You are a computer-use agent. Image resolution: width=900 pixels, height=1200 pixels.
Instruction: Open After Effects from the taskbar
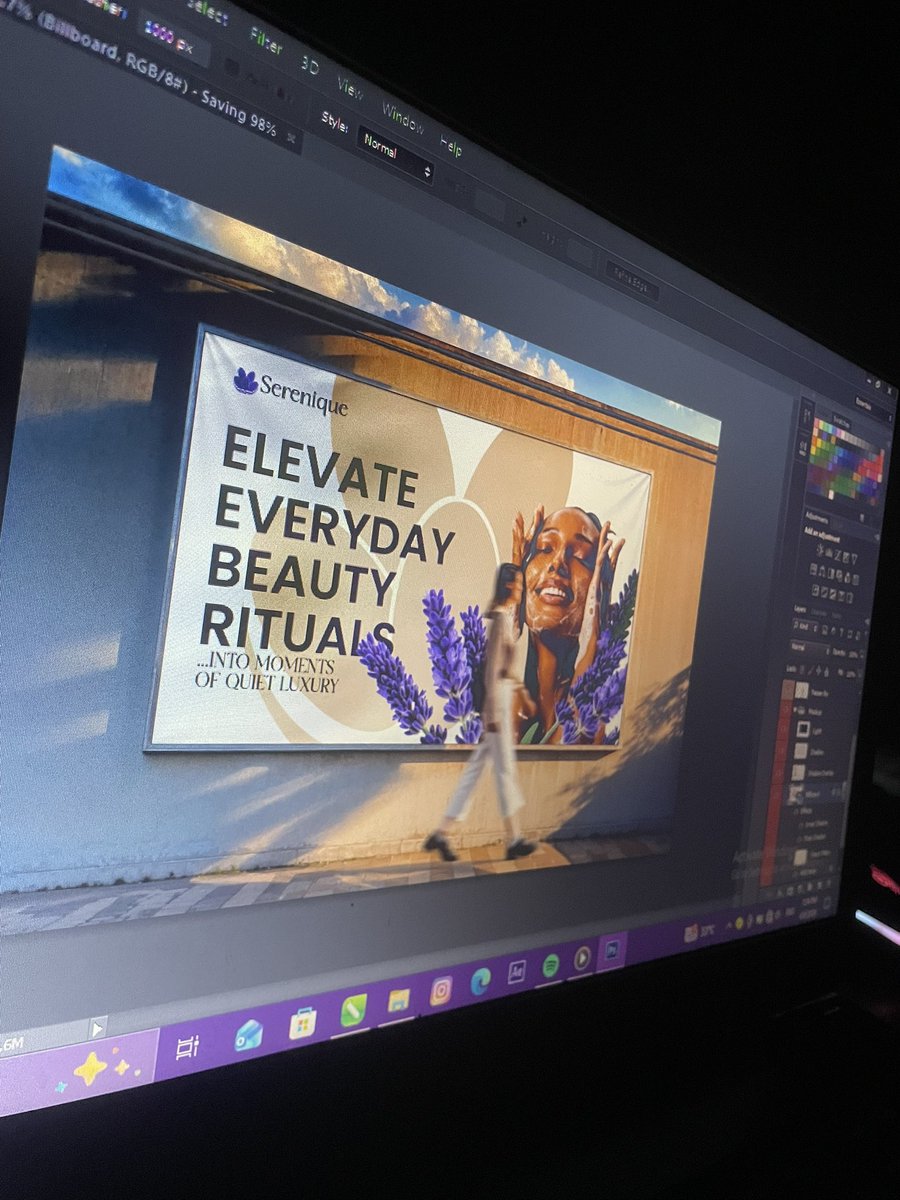point(517,972)
